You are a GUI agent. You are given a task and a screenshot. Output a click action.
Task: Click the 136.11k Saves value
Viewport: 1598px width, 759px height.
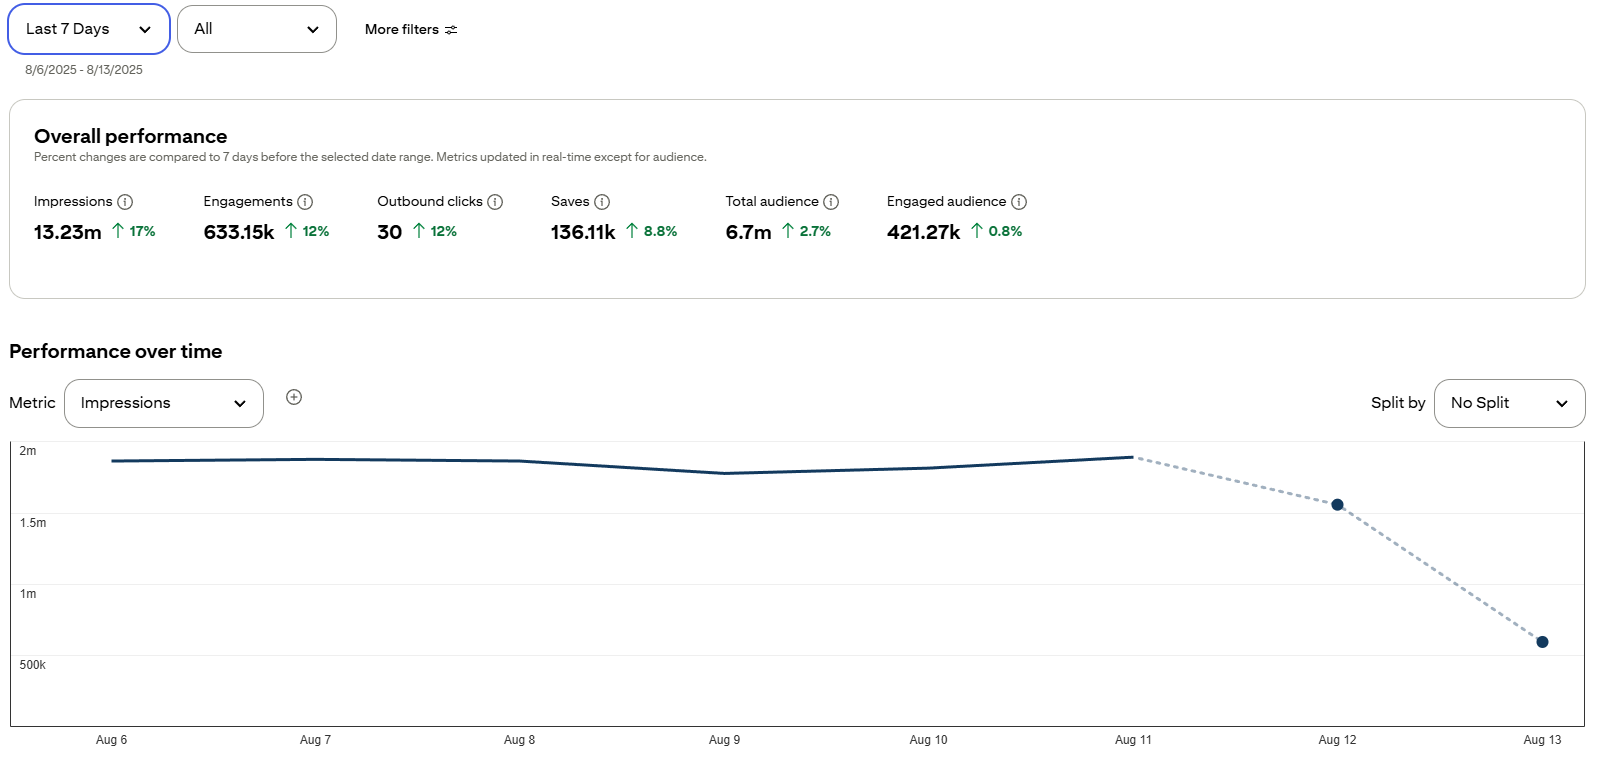(x=583, y=232)
